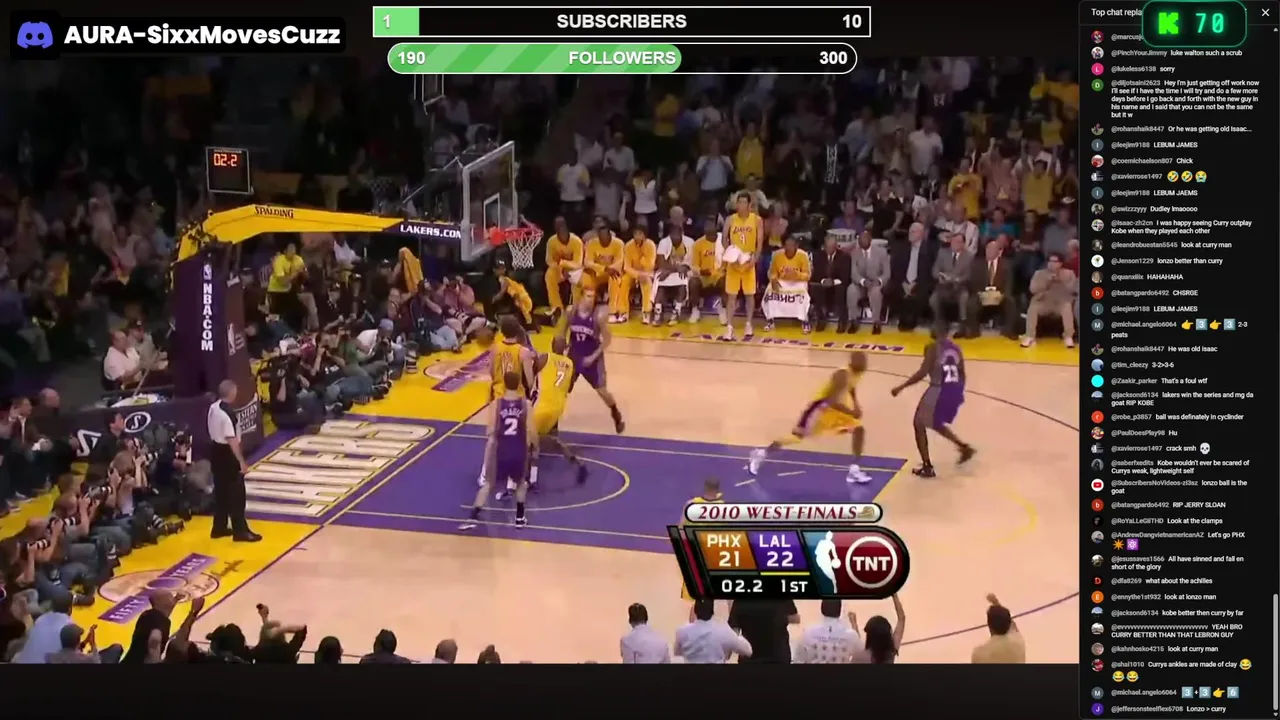The height and width of the screenshot is (720, 1280).
Task: Click message 'look at lonzo man'
Action: (x=1190, y=597)
